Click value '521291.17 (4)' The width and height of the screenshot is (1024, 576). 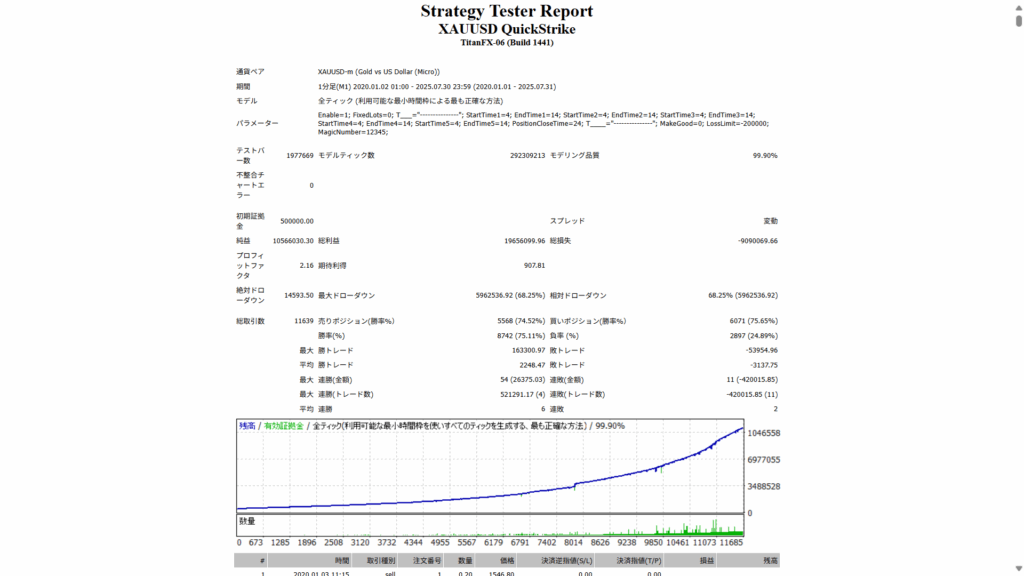522,394
